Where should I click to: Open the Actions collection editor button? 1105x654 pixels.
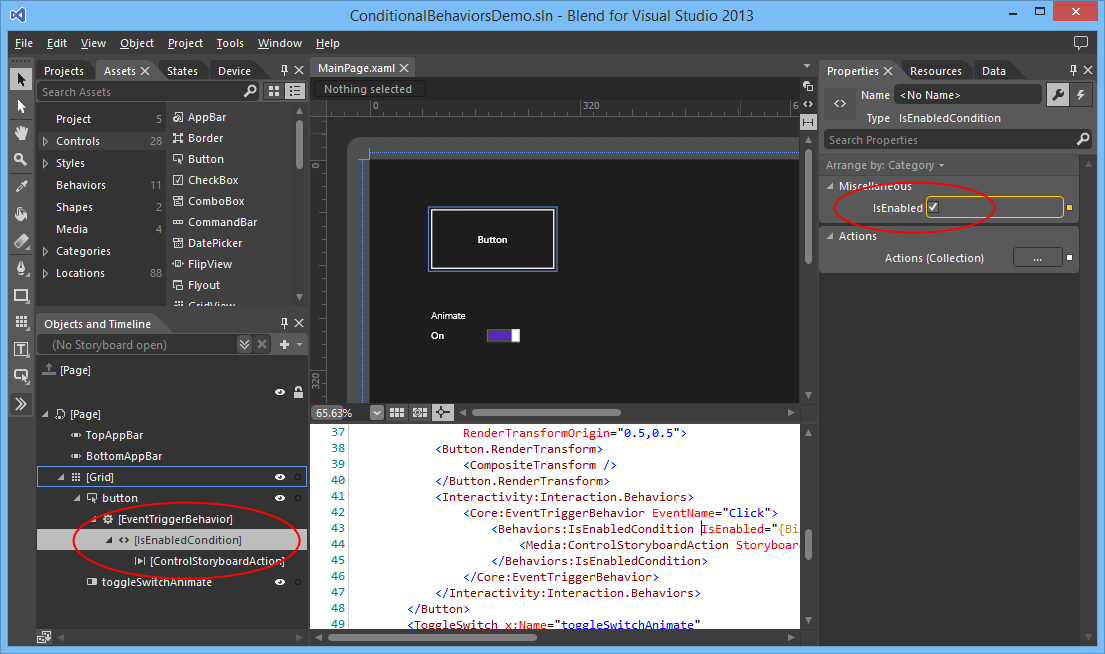[1037, 258]
